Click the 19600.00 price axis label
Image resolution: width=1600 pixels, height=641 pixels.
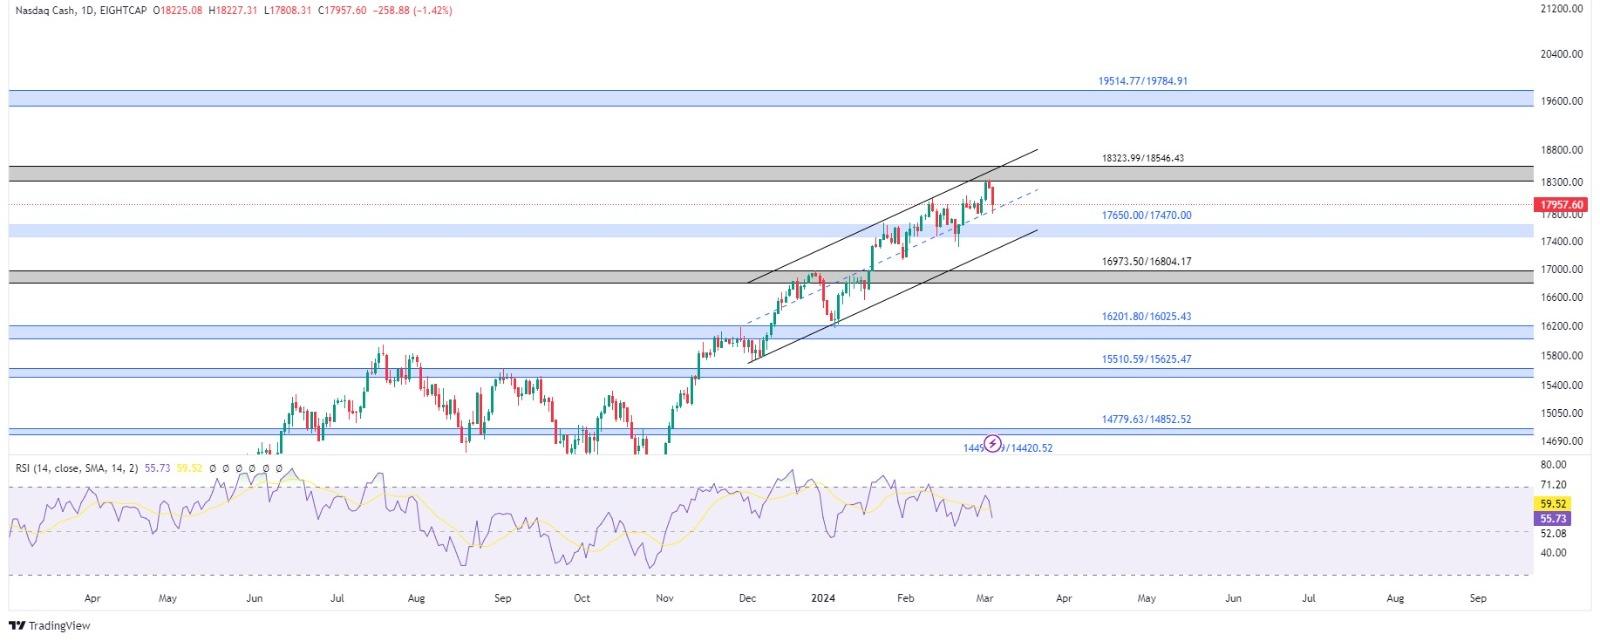[1562, 102]
